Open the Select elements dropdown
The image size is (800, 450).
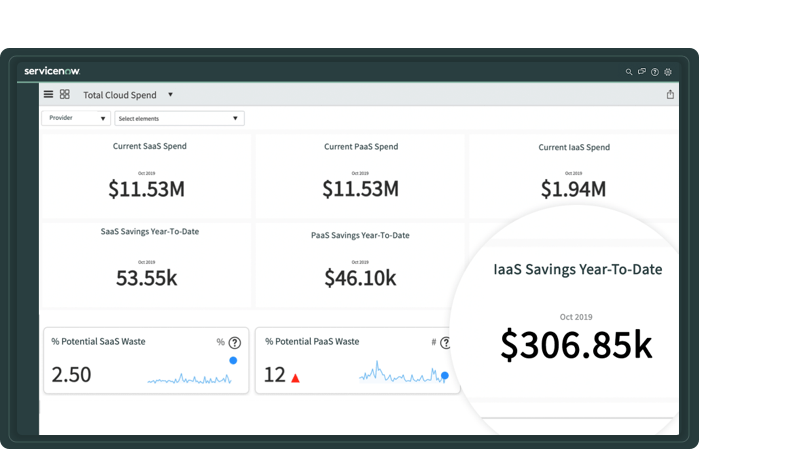tap(179, 118)
